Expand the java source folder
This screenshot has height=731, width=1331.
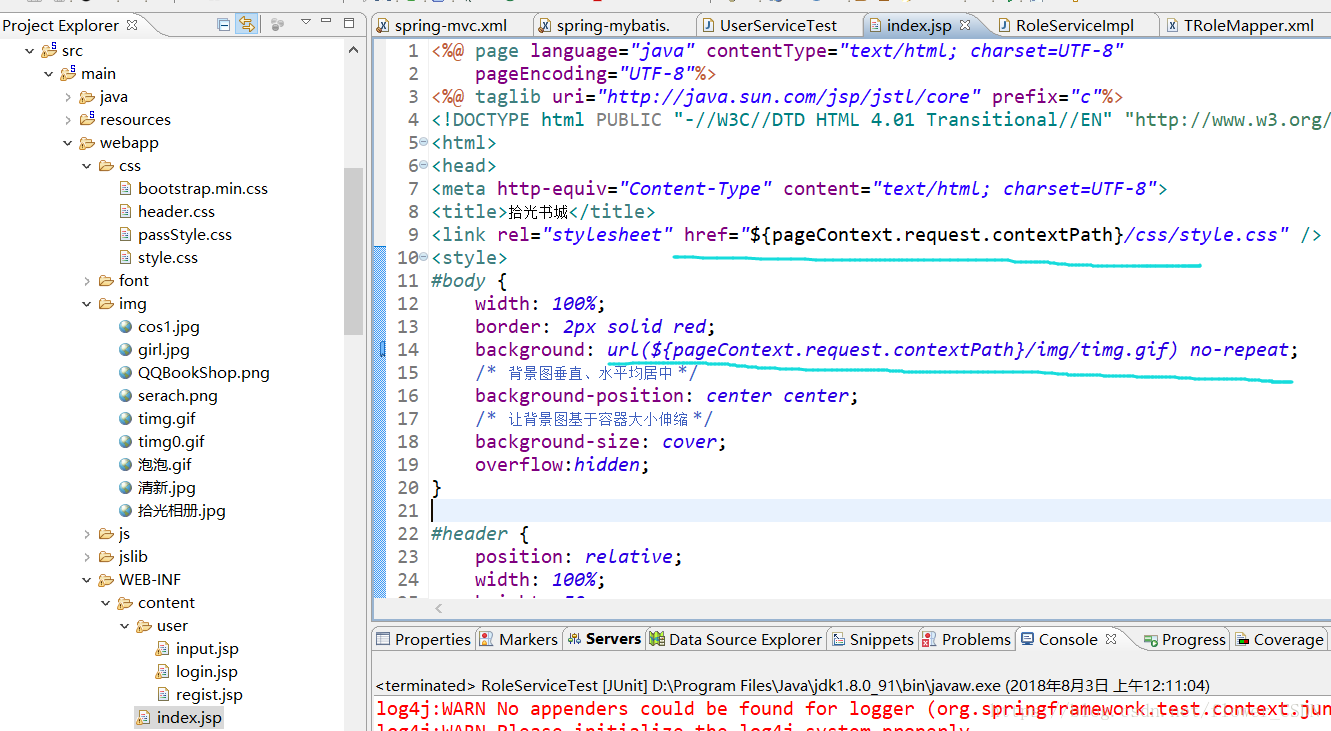click(68, 97)
